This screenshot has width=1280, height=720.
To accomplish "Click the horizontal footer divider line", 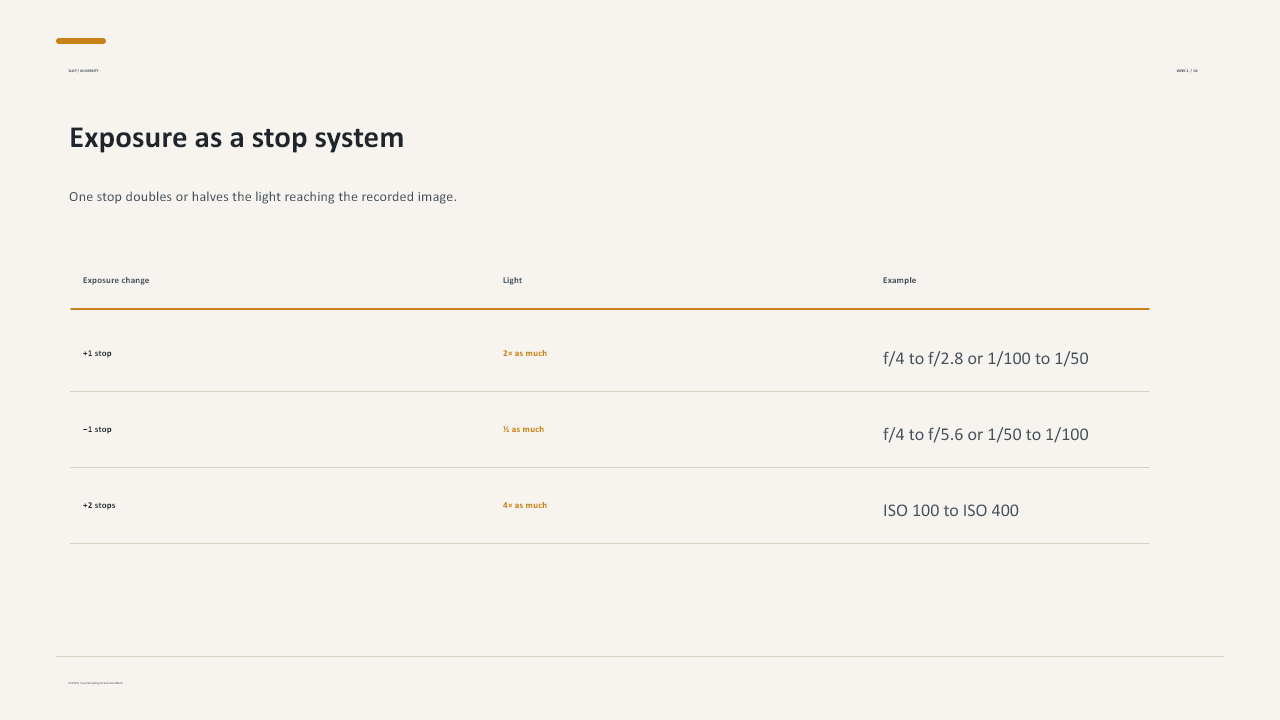I will pyautogui.click(x=640, y=656).
